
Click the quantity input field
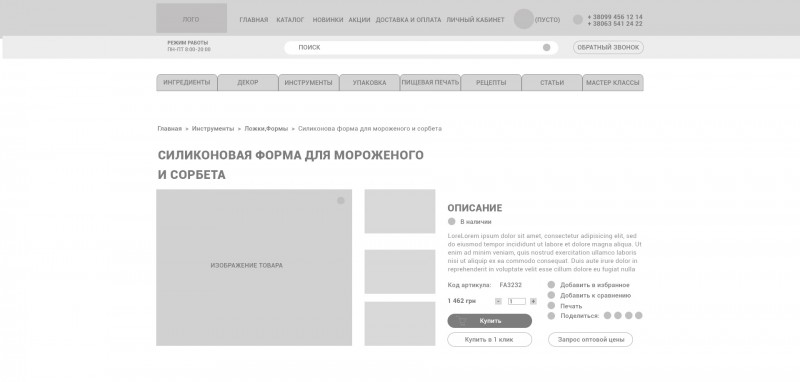pos(516,301)
